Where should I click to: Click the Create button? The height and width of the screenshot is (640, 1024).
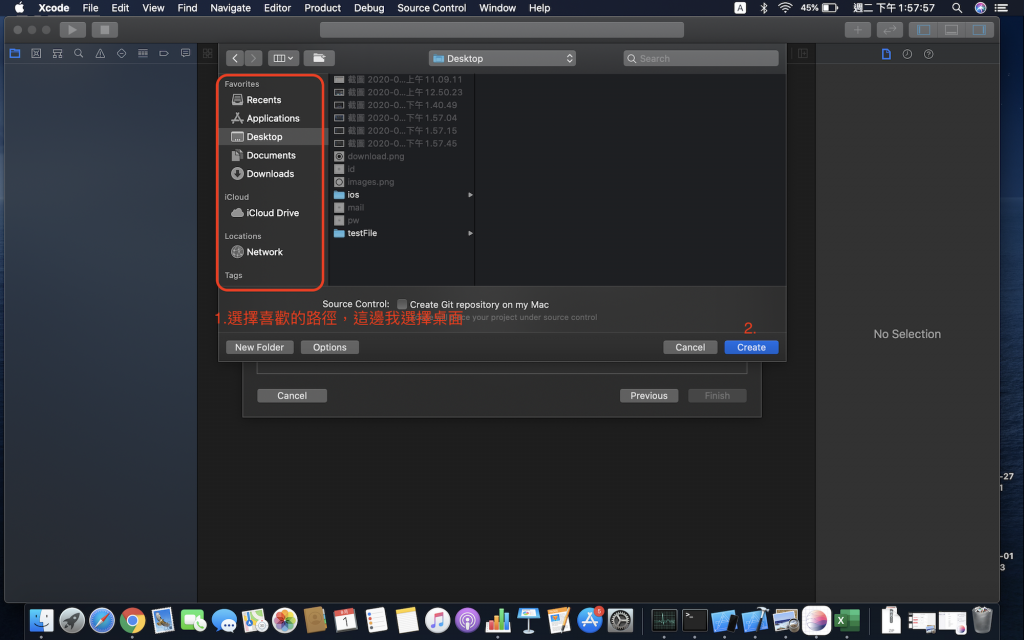point(751,347)
